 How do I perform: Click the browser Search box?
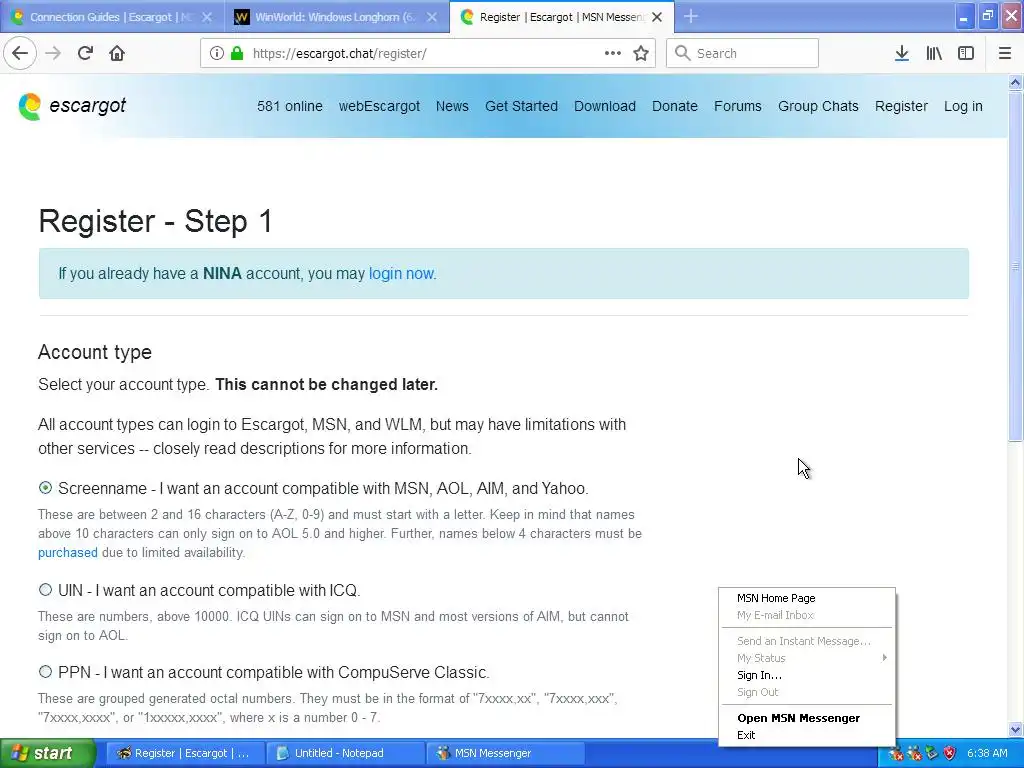[x=742, y=53]
